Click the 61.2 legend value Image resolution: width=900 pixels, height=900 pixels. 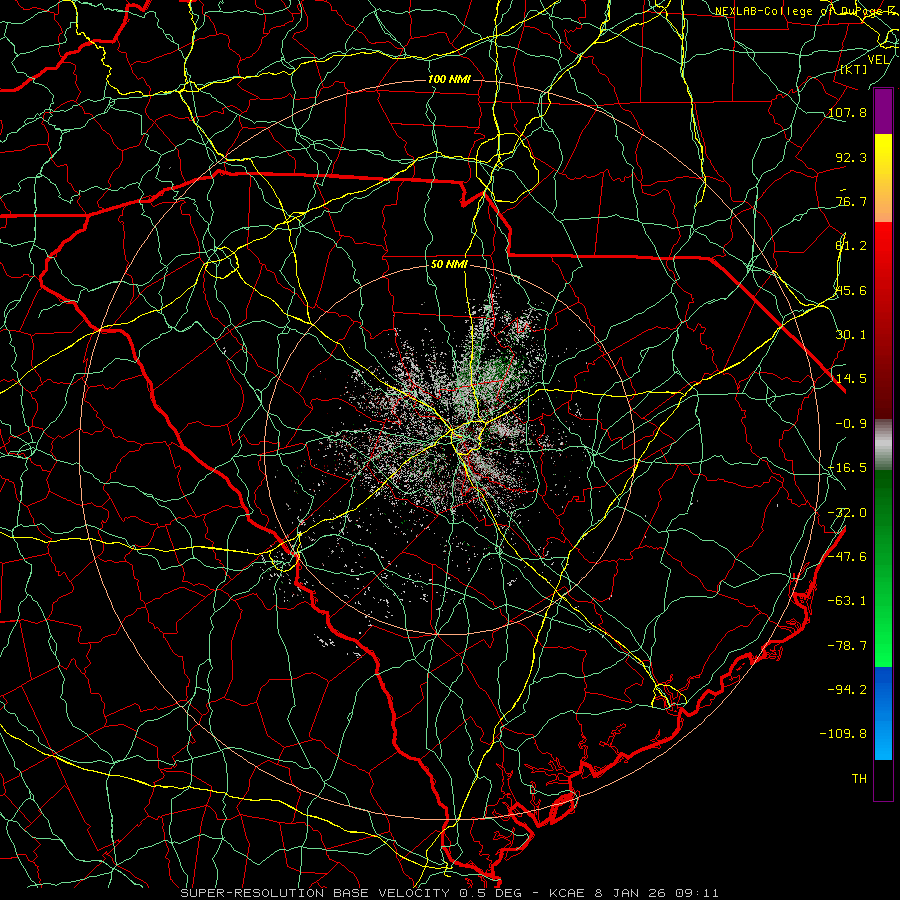point(851,246)
